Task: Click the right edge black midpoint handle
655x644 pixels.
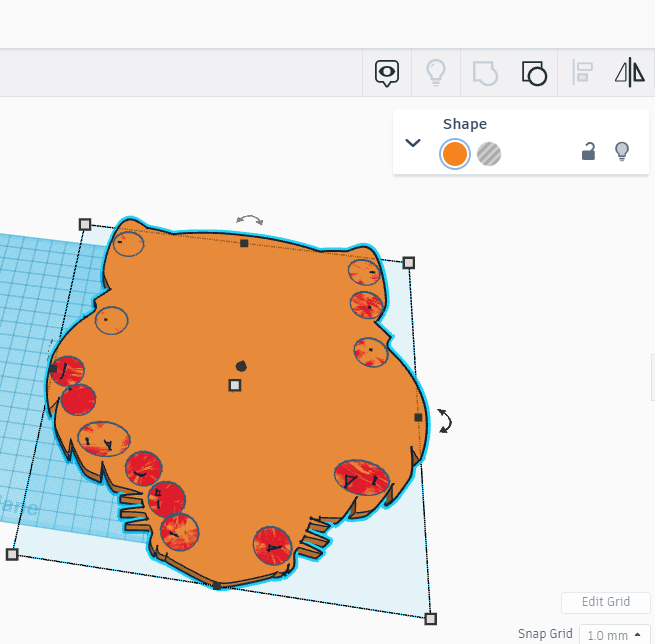Action: pyautogui.click(x=418, y=417)
